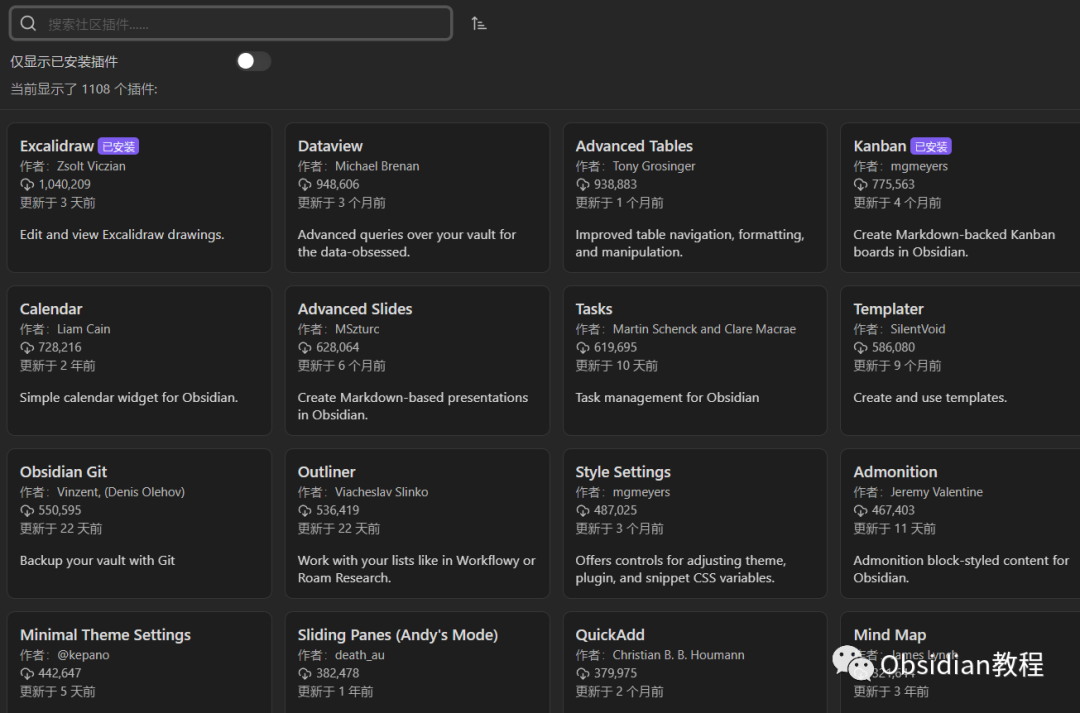
Task: Click author name Liam Cain
Action: tap(83, 329)
